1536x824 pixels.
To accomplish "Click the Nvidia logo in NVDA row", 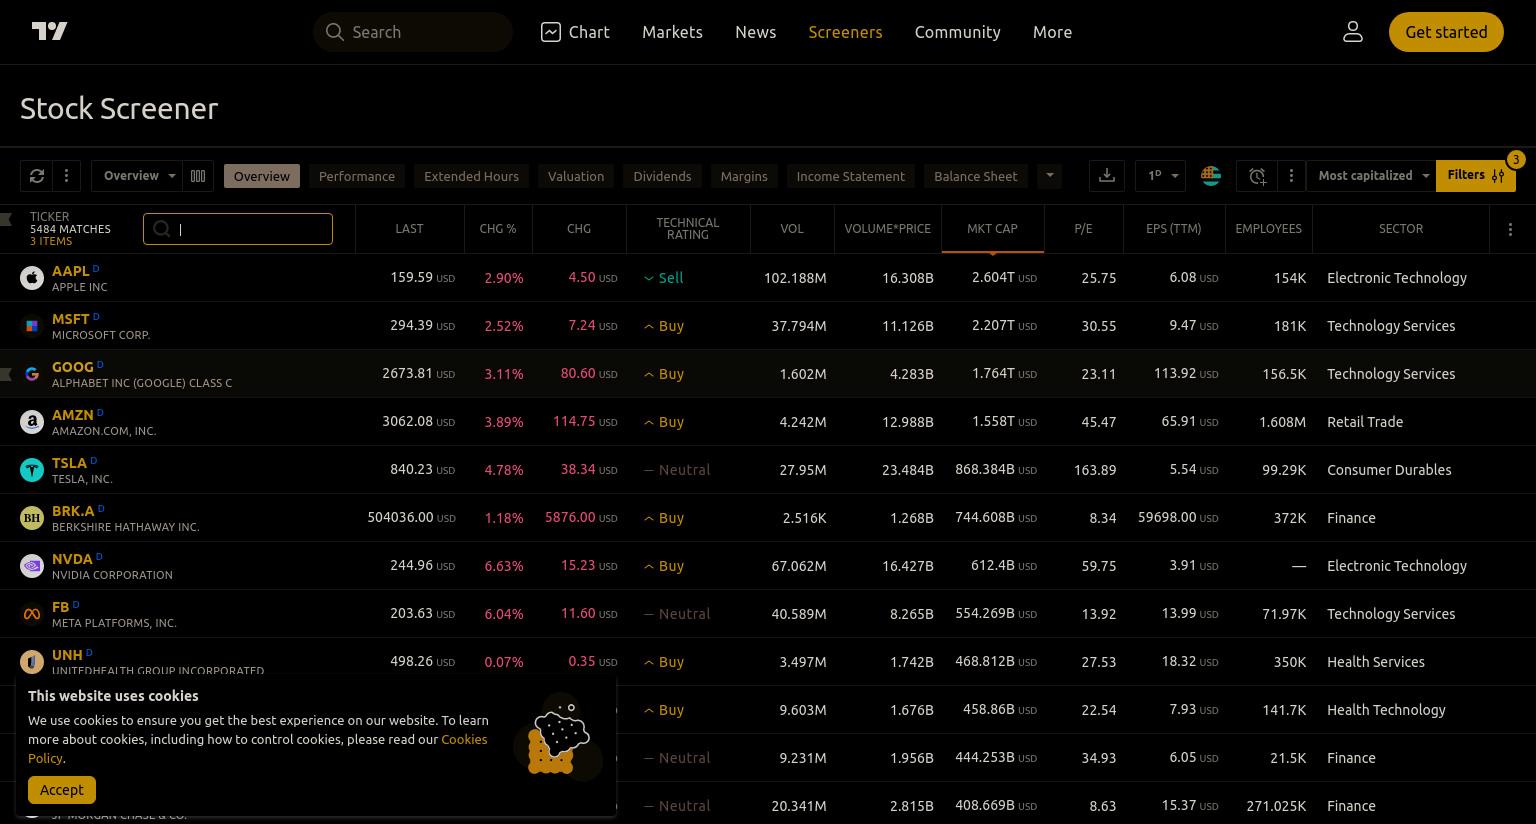I will click(32, 566).
